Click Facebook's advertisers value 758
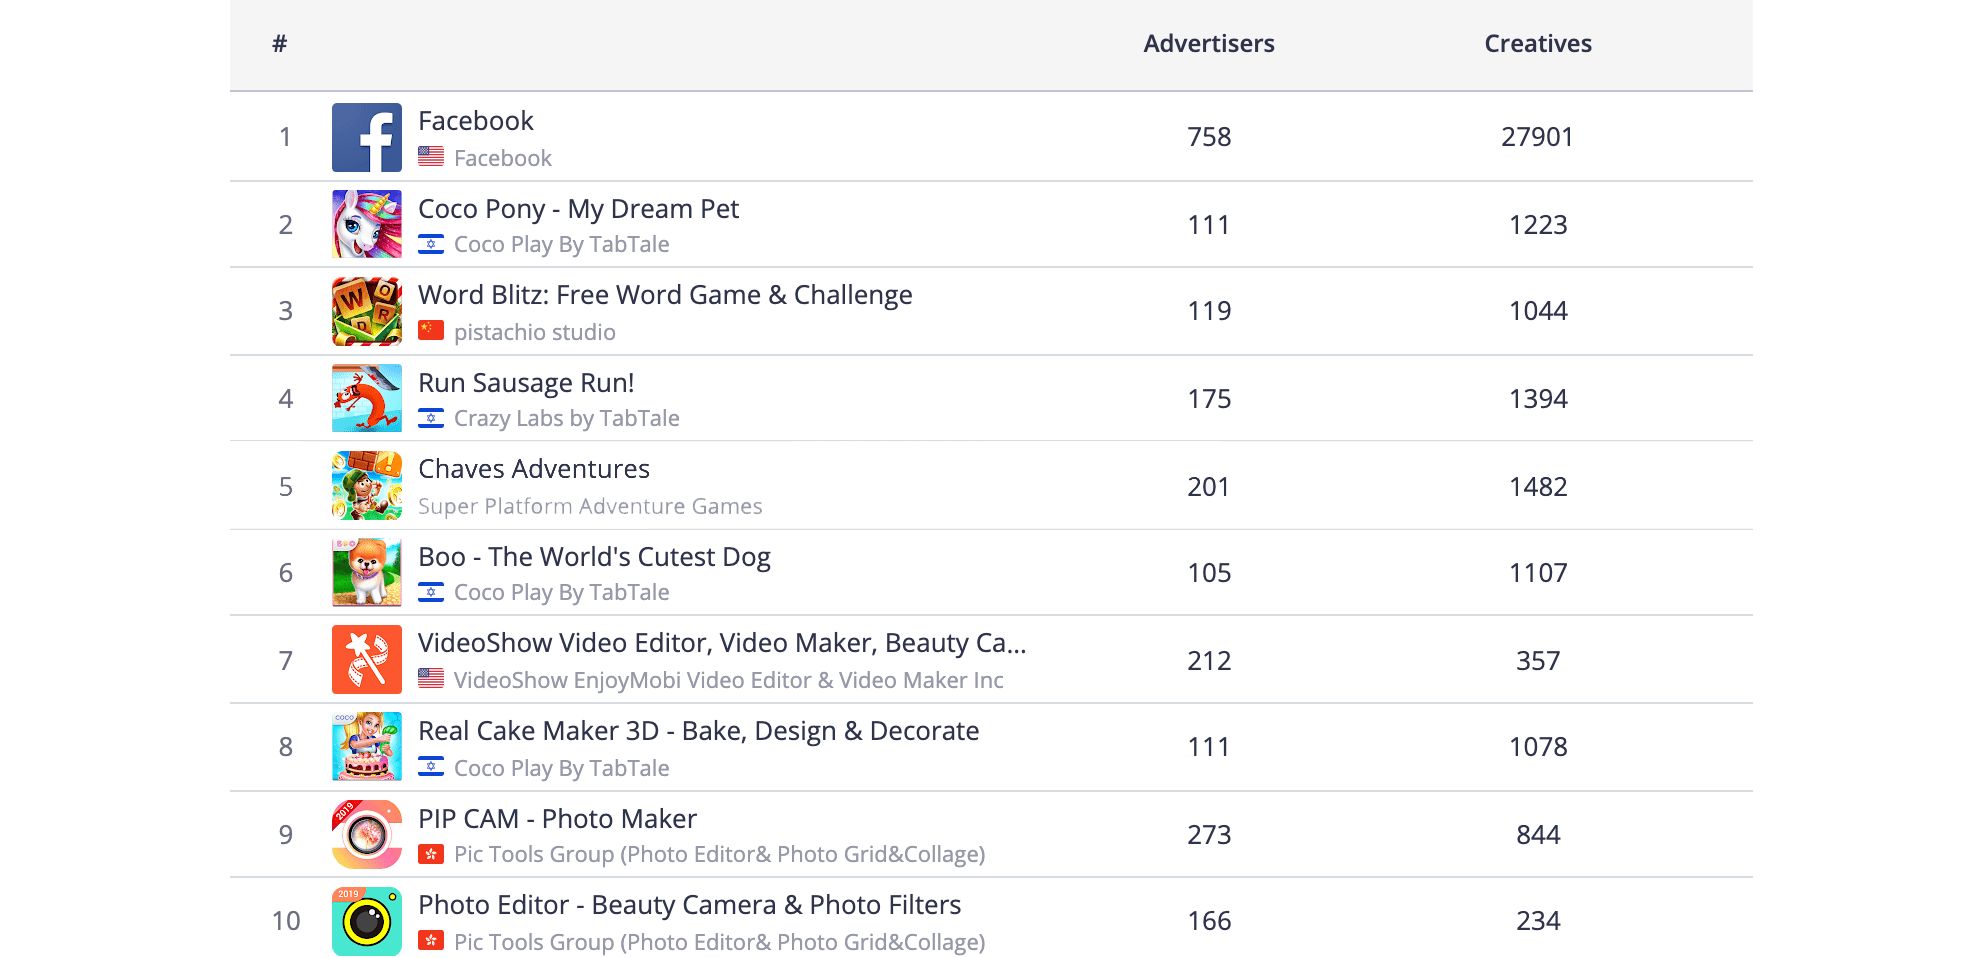Image resolution: width=1984 pixels, height=958 pixels. point(1209,137)
